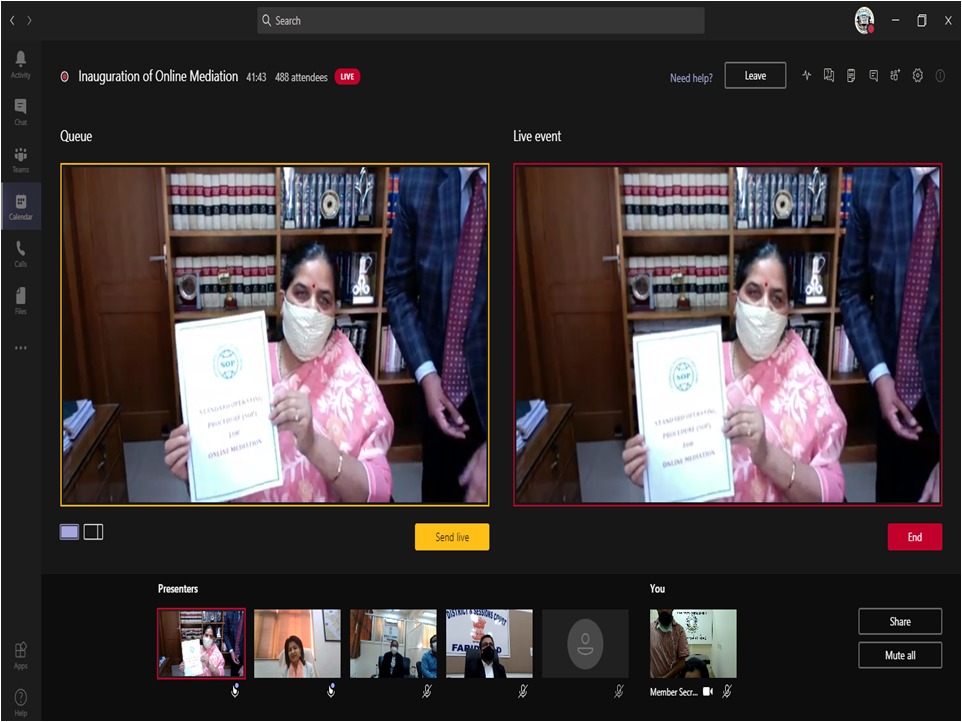Open the Apps store icon

pos(20,656)
